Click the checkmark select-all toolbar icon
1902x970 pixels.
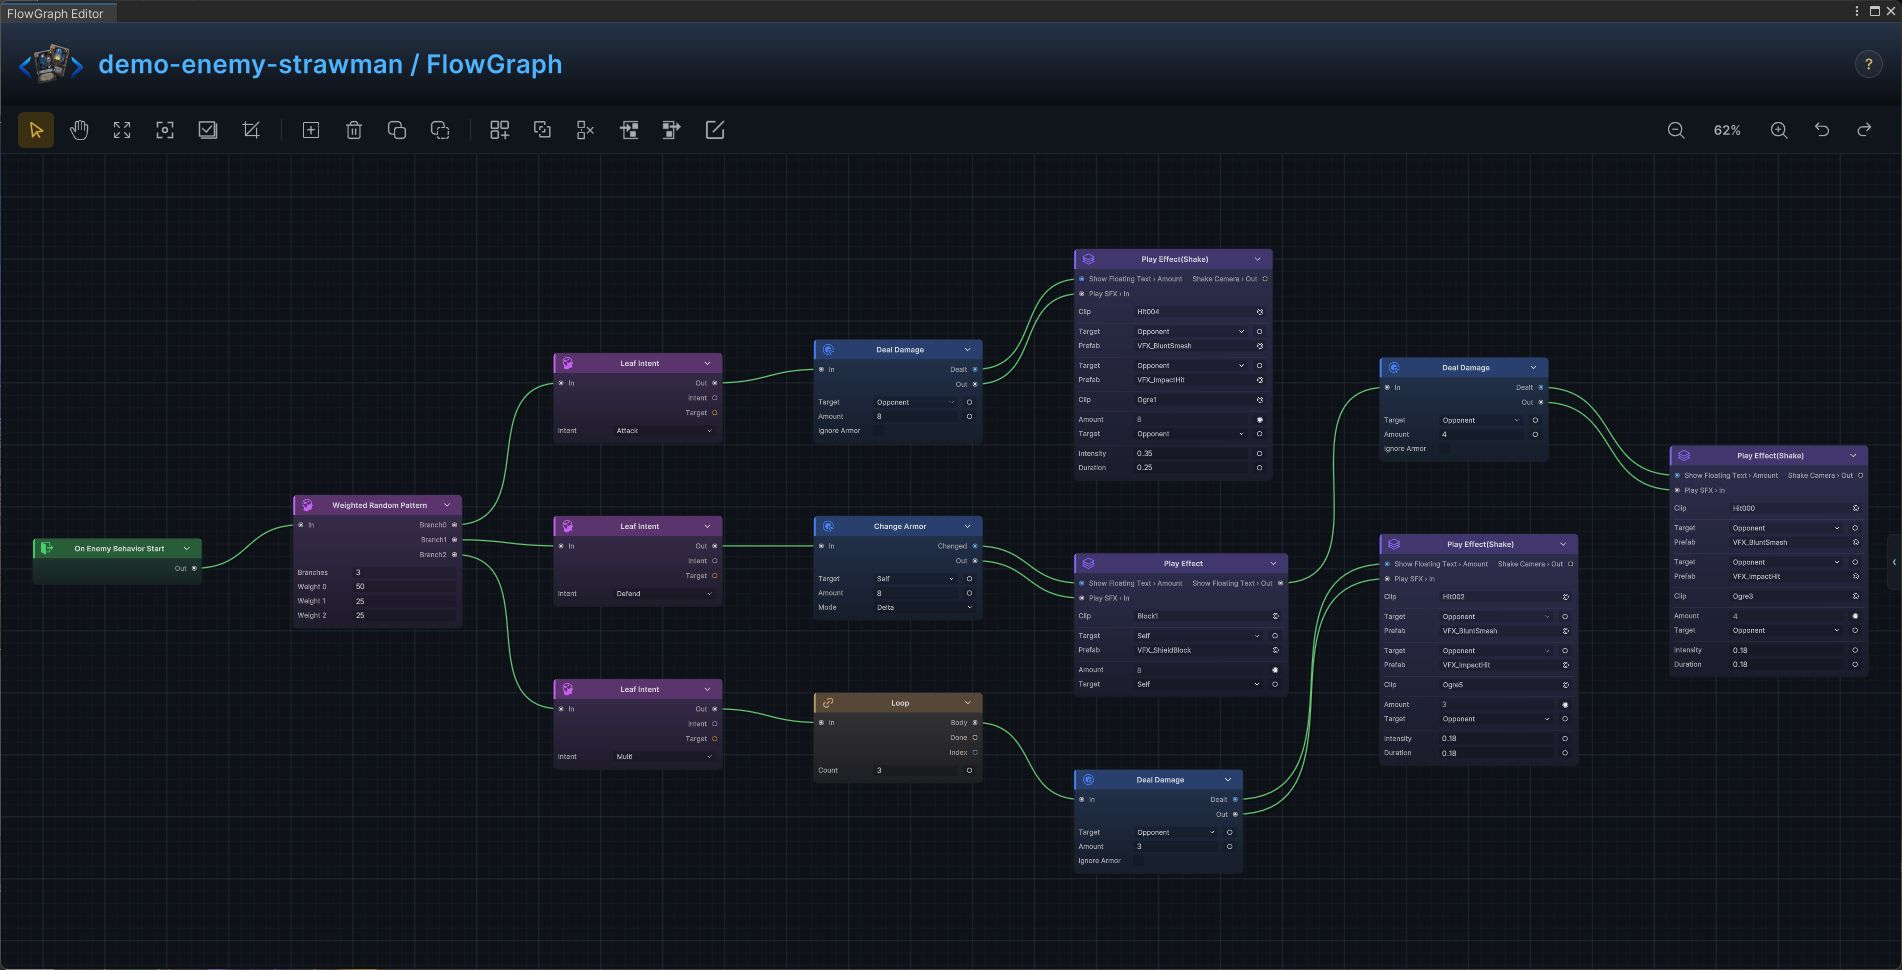click(x=208, y=130)
